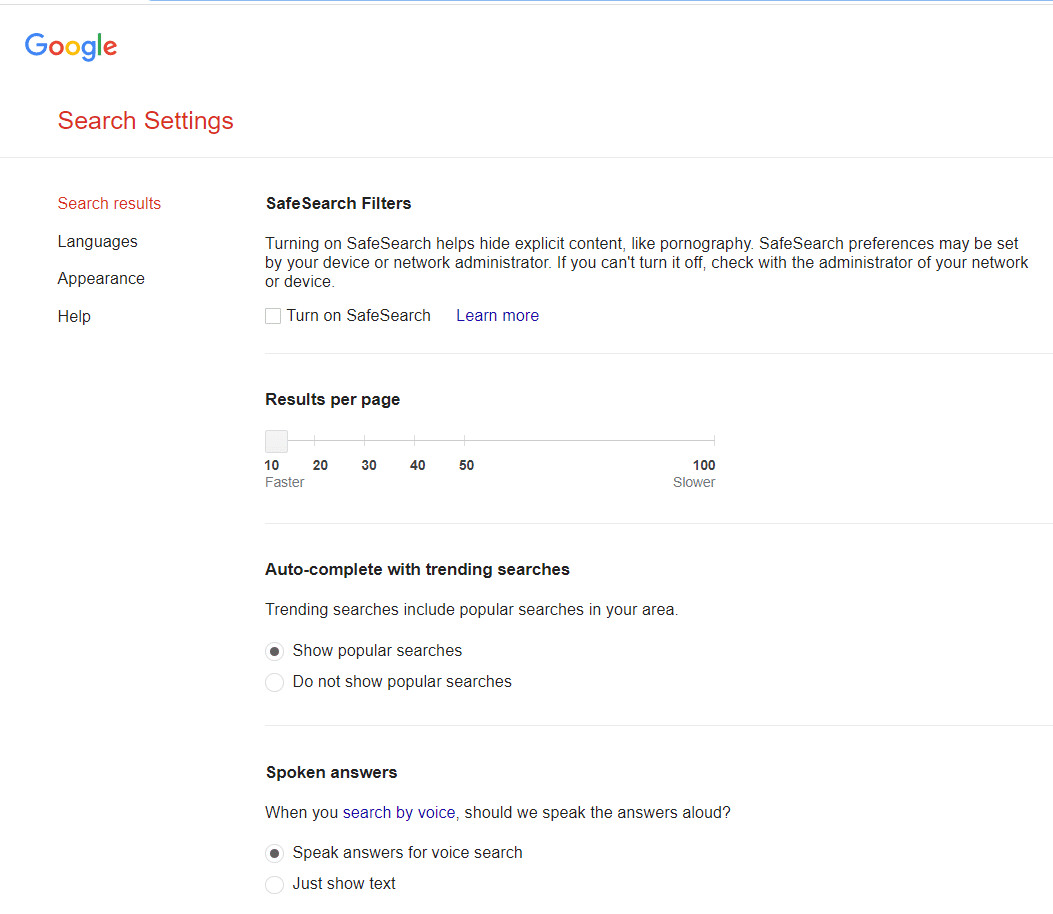
Task: Click the trending searches description text
Action: pyautogui.click(x=471, y=610)
